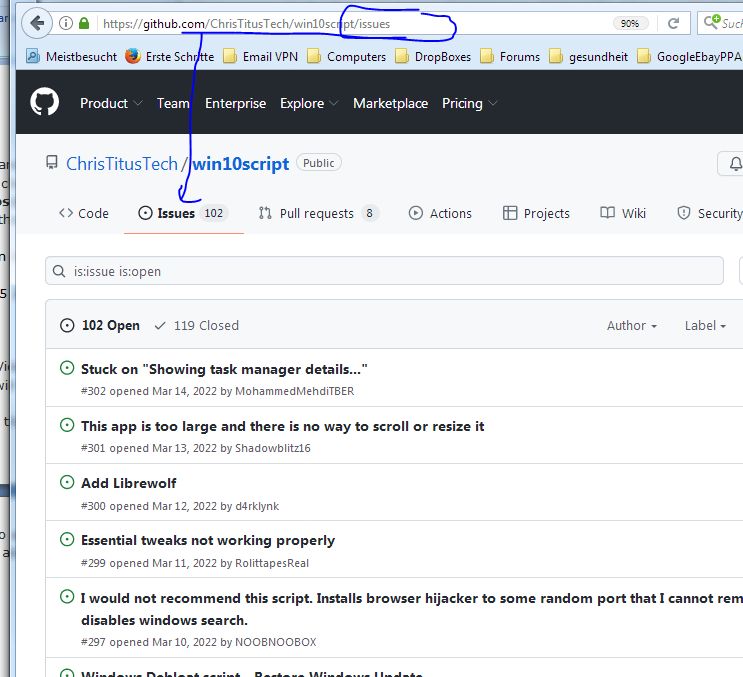The image size is (743, 677).
Task: Open the Team link in header
Action: tap(173, 103)
